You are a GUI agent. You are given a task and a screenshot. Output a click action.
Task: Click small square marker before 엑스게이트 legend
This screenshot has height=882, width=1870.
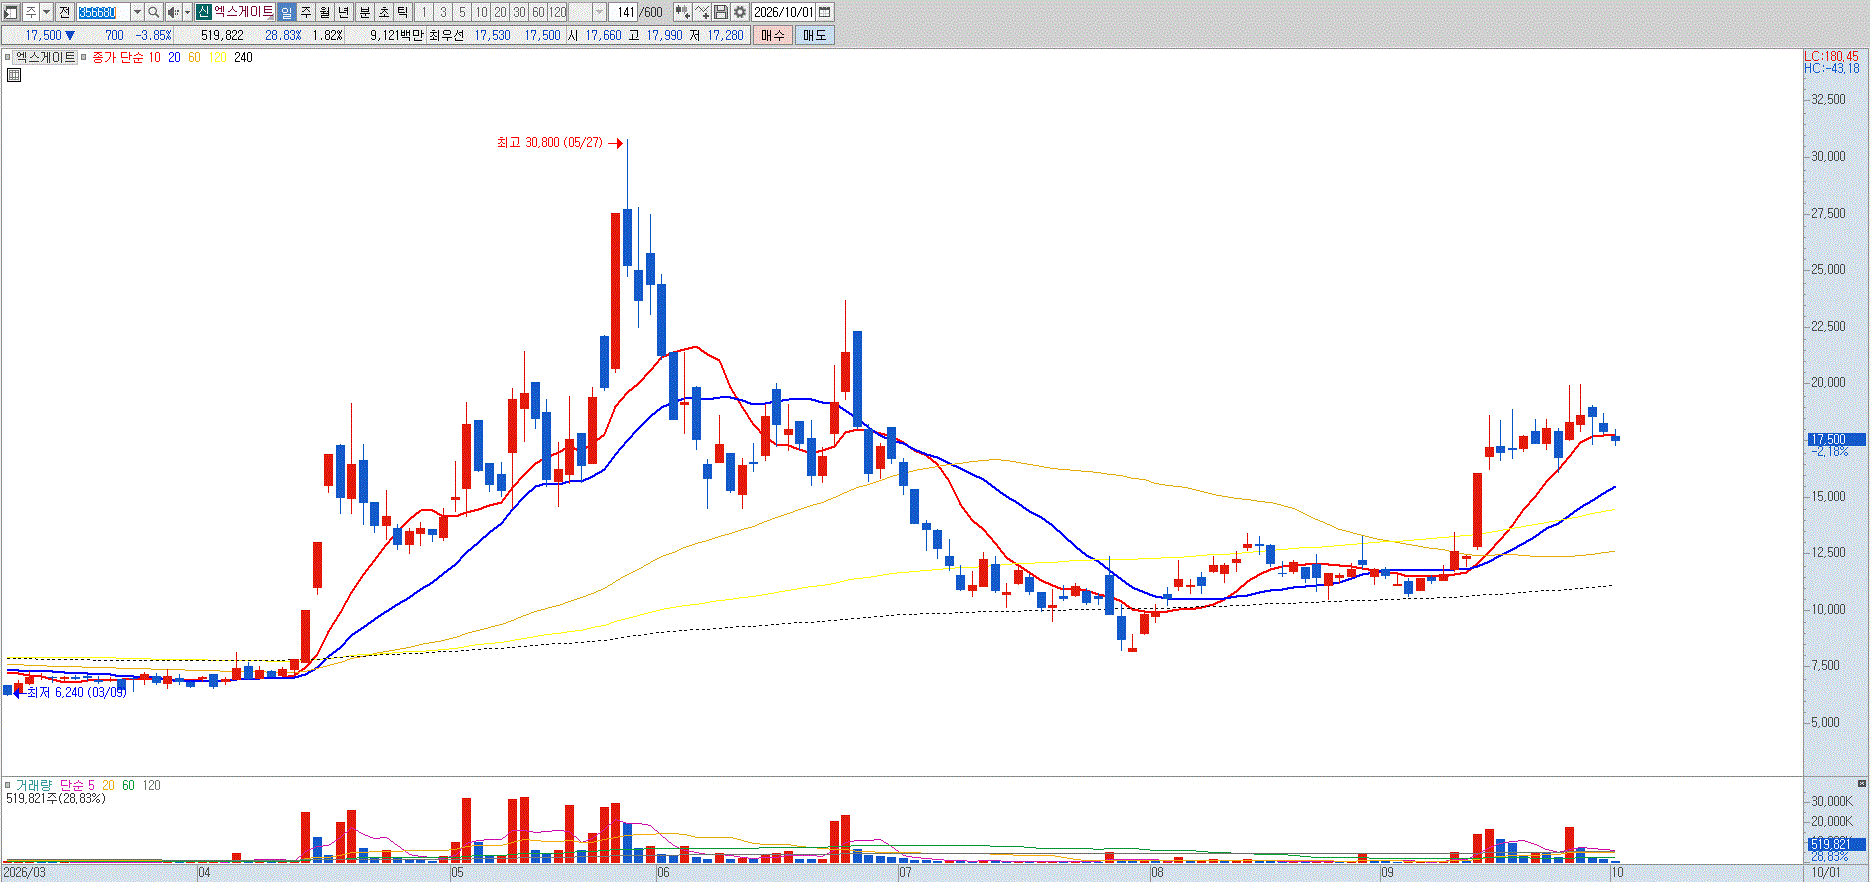[x=8, y=57]
